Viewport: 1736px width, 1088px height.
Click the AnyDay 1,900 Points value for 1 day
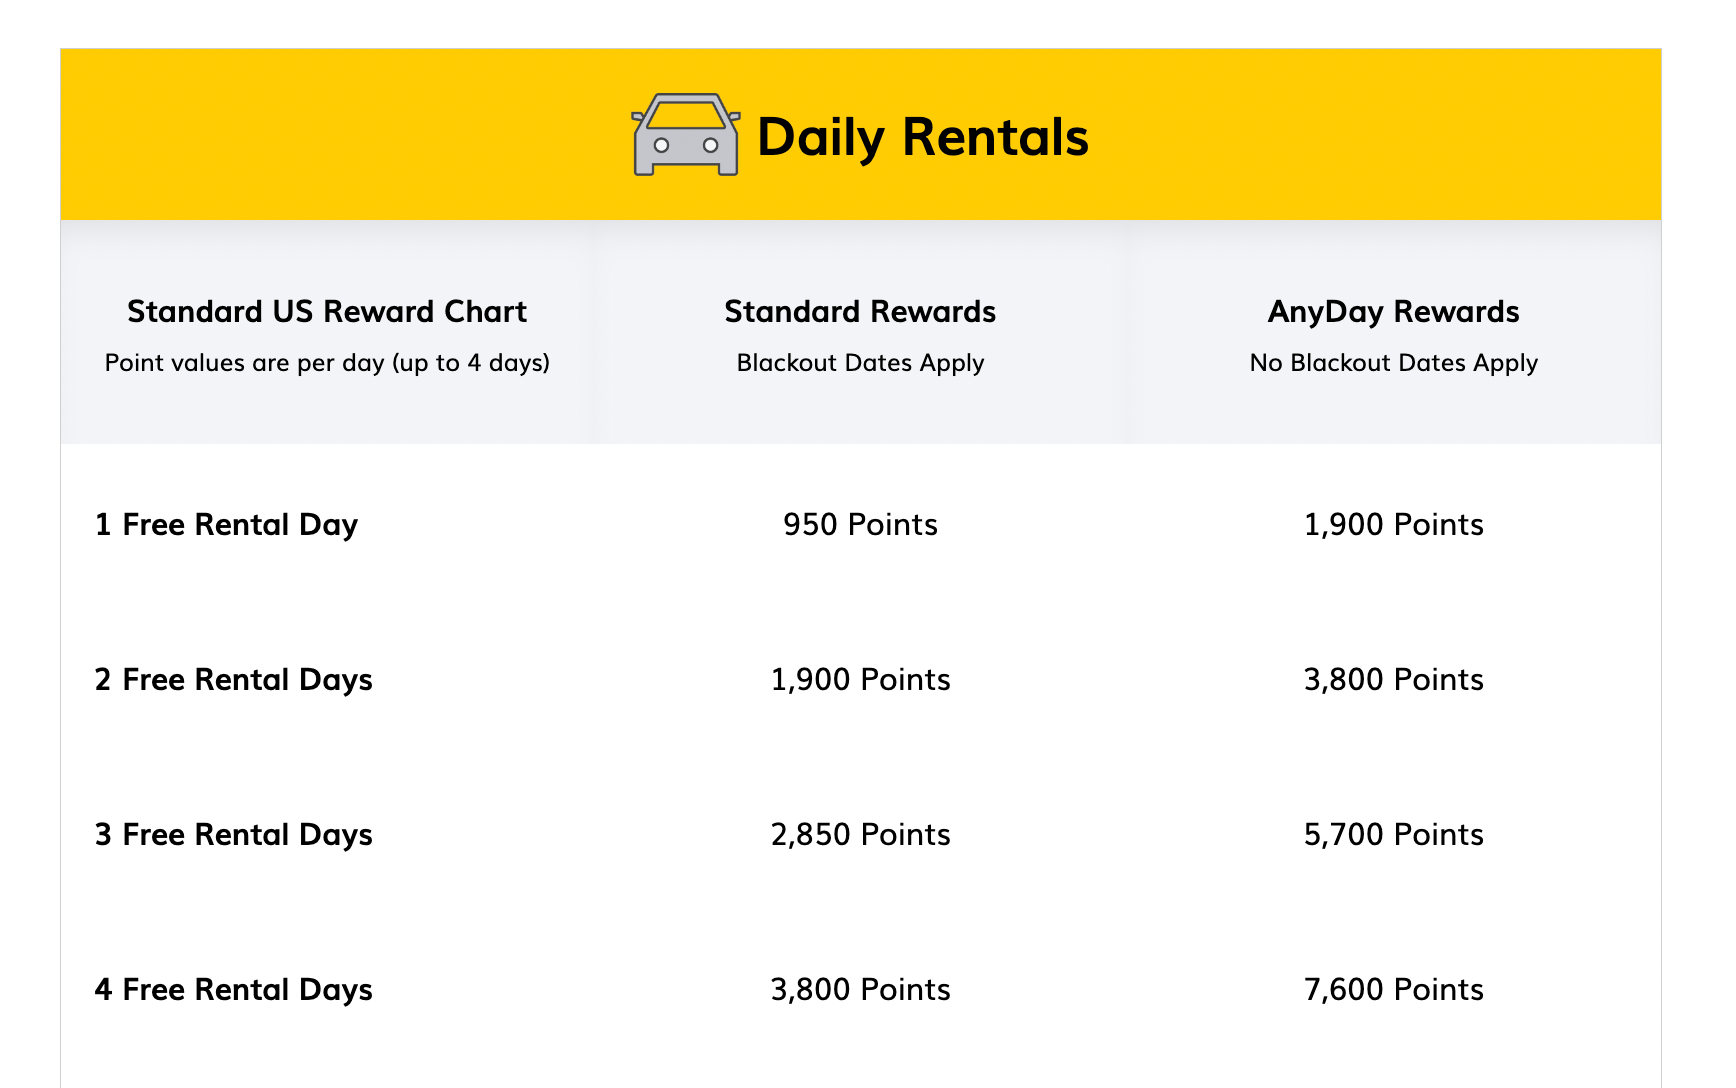[x=1393, y=525]
